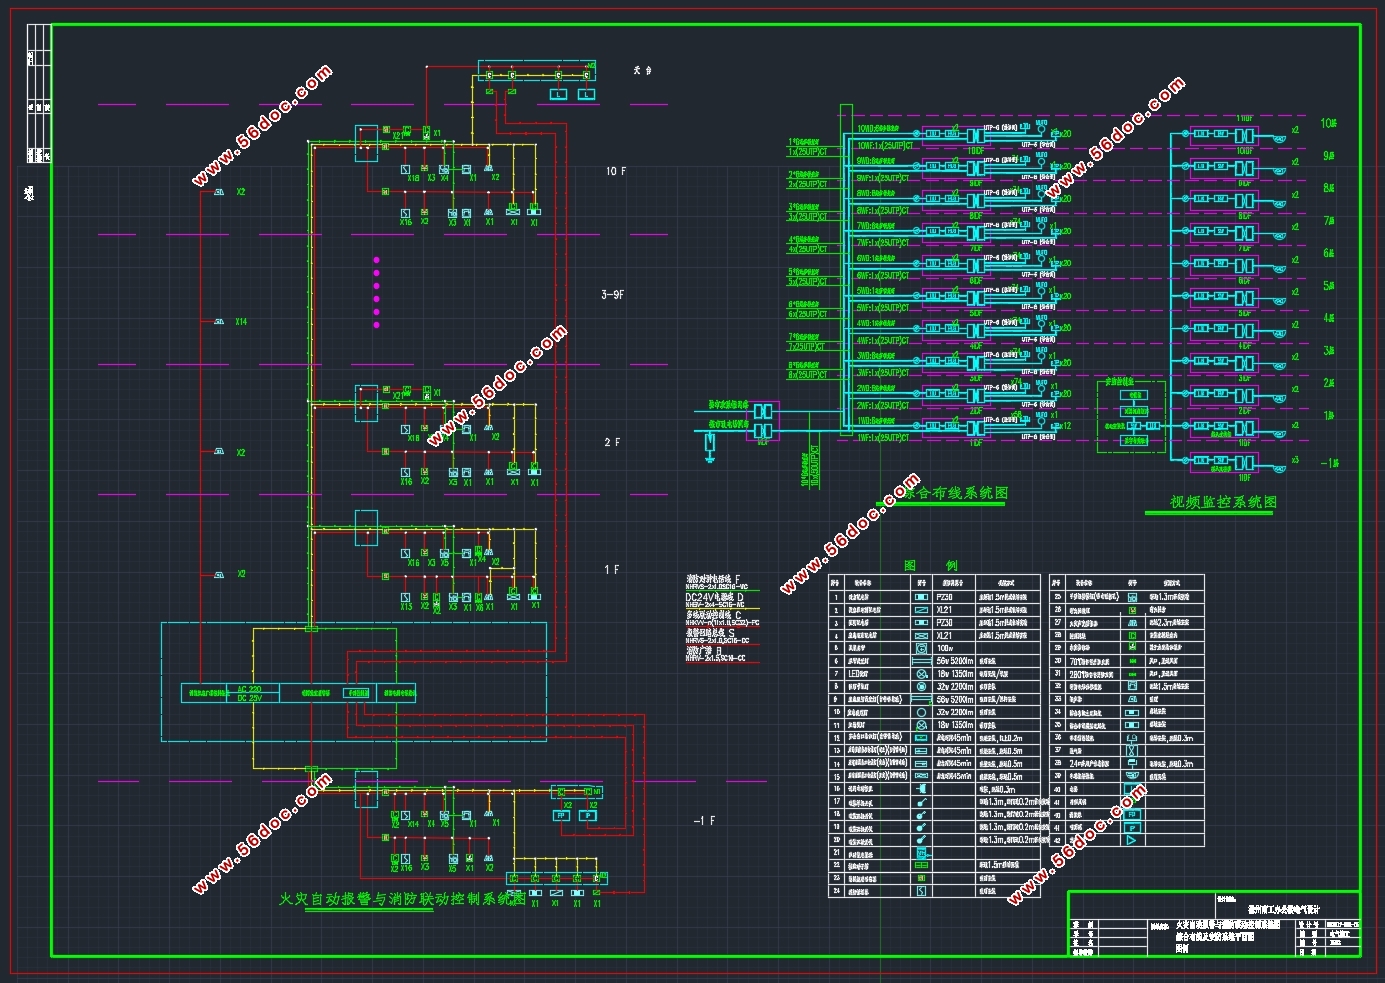Click the XL21 cabinet symbol in legend row 2
The width and height of the screenshot is (1385, 983).
tap(921, 610)
